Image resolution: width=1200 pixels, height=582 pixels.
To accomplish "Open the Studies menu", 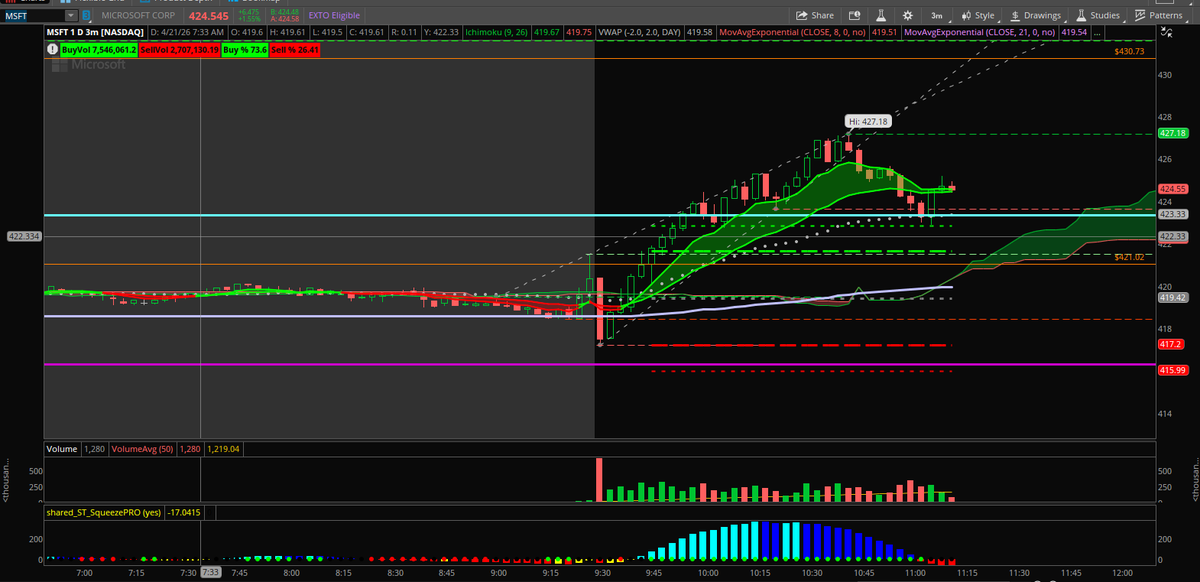I will 1097,16.
